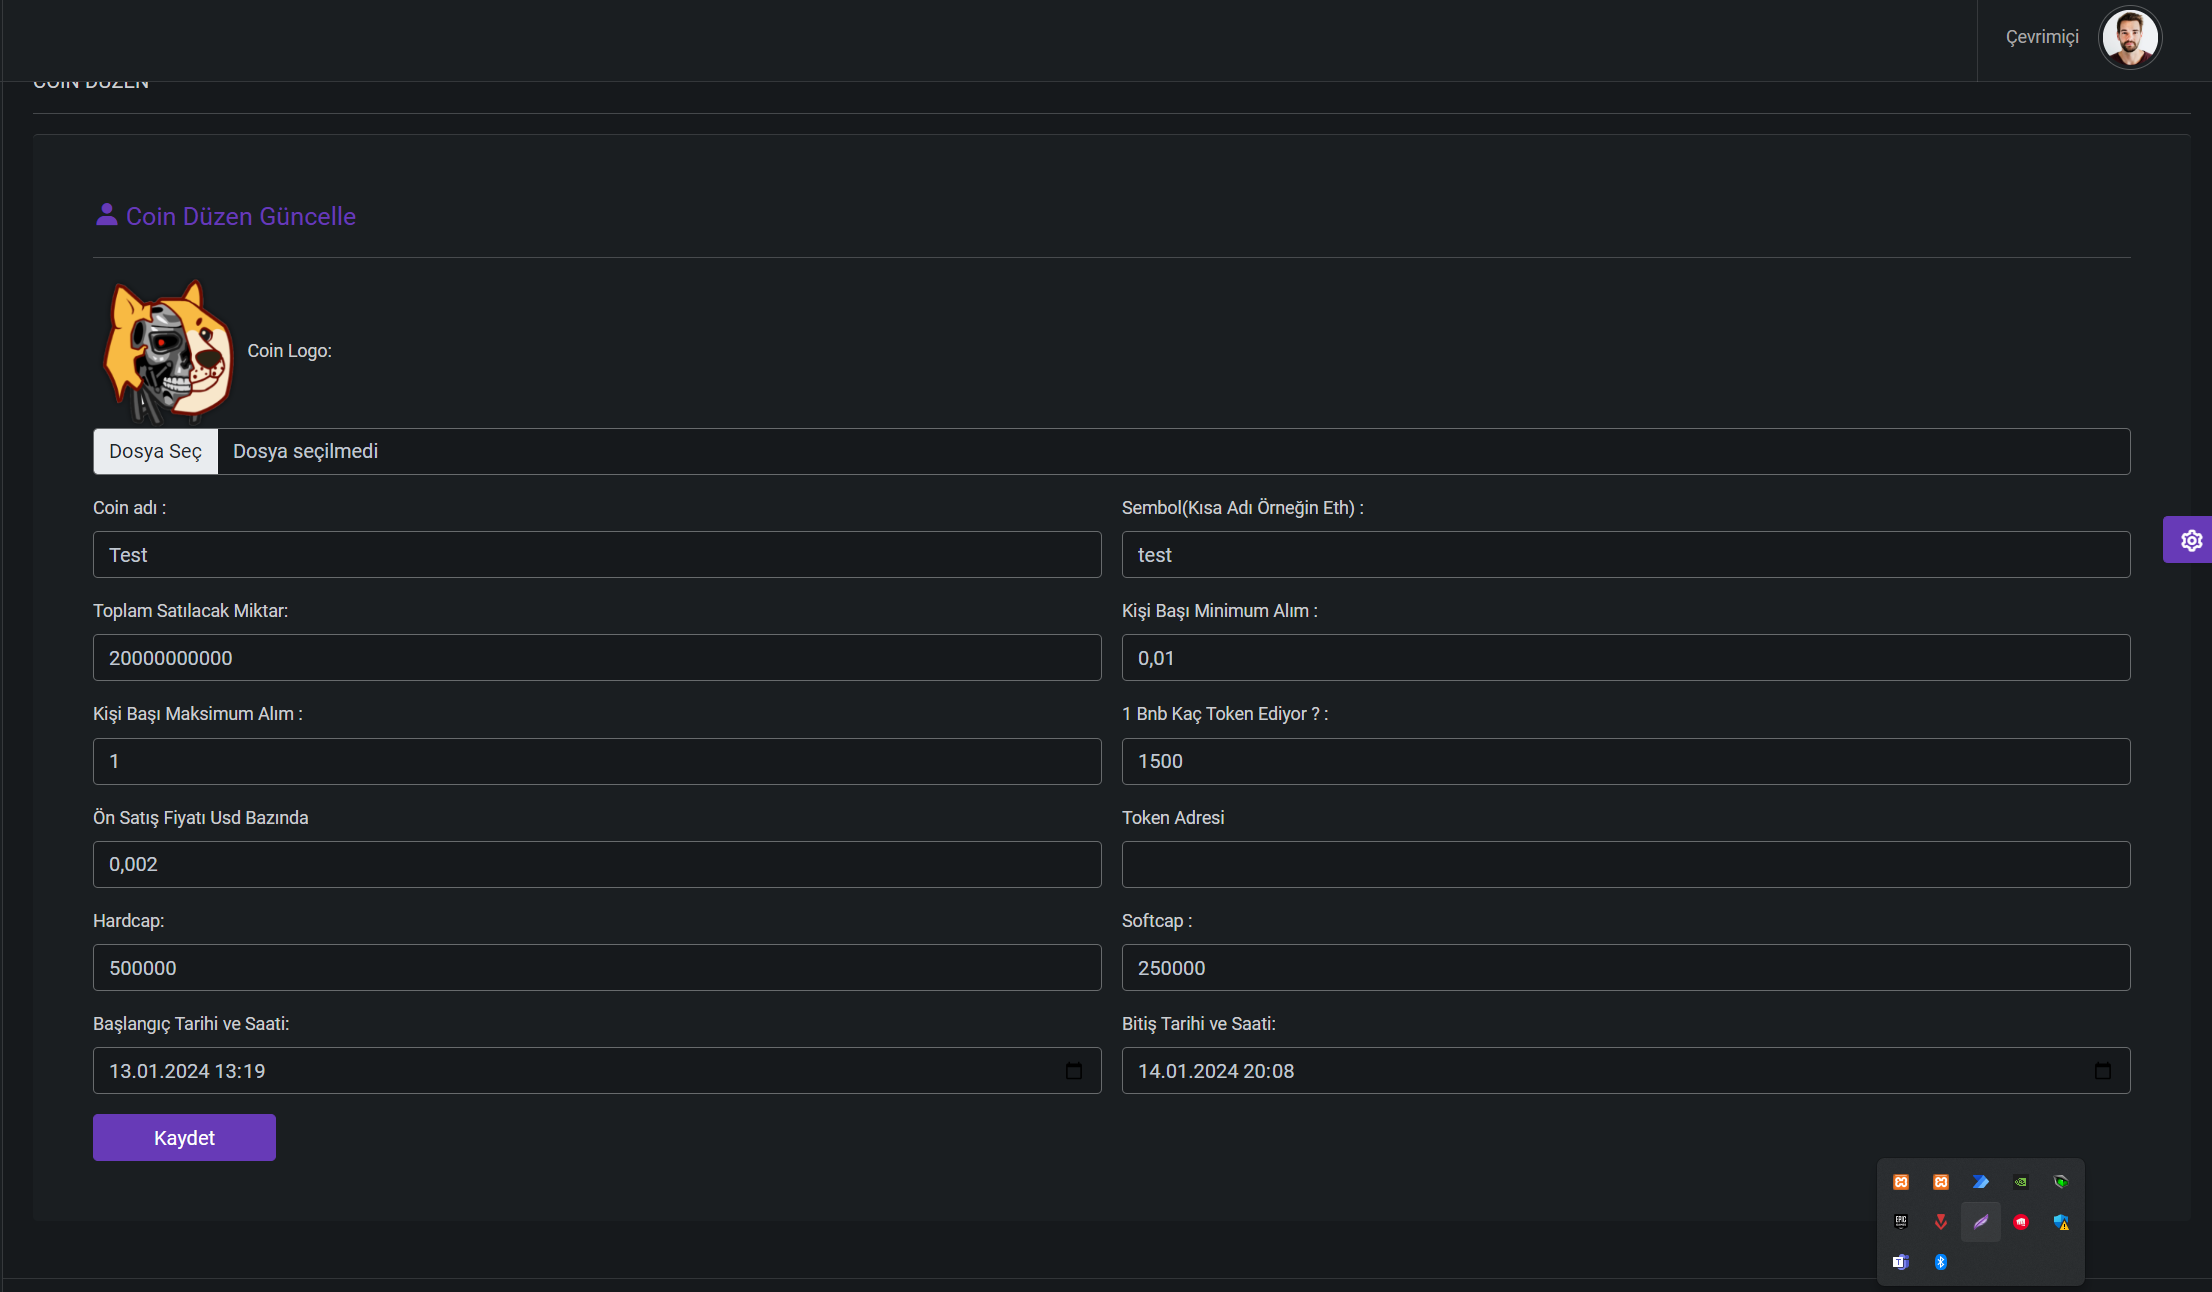Click the Epic Games tray icon
Image resolution: width=2212 pixels, height=1292 pixels.
[1901, 1222]
